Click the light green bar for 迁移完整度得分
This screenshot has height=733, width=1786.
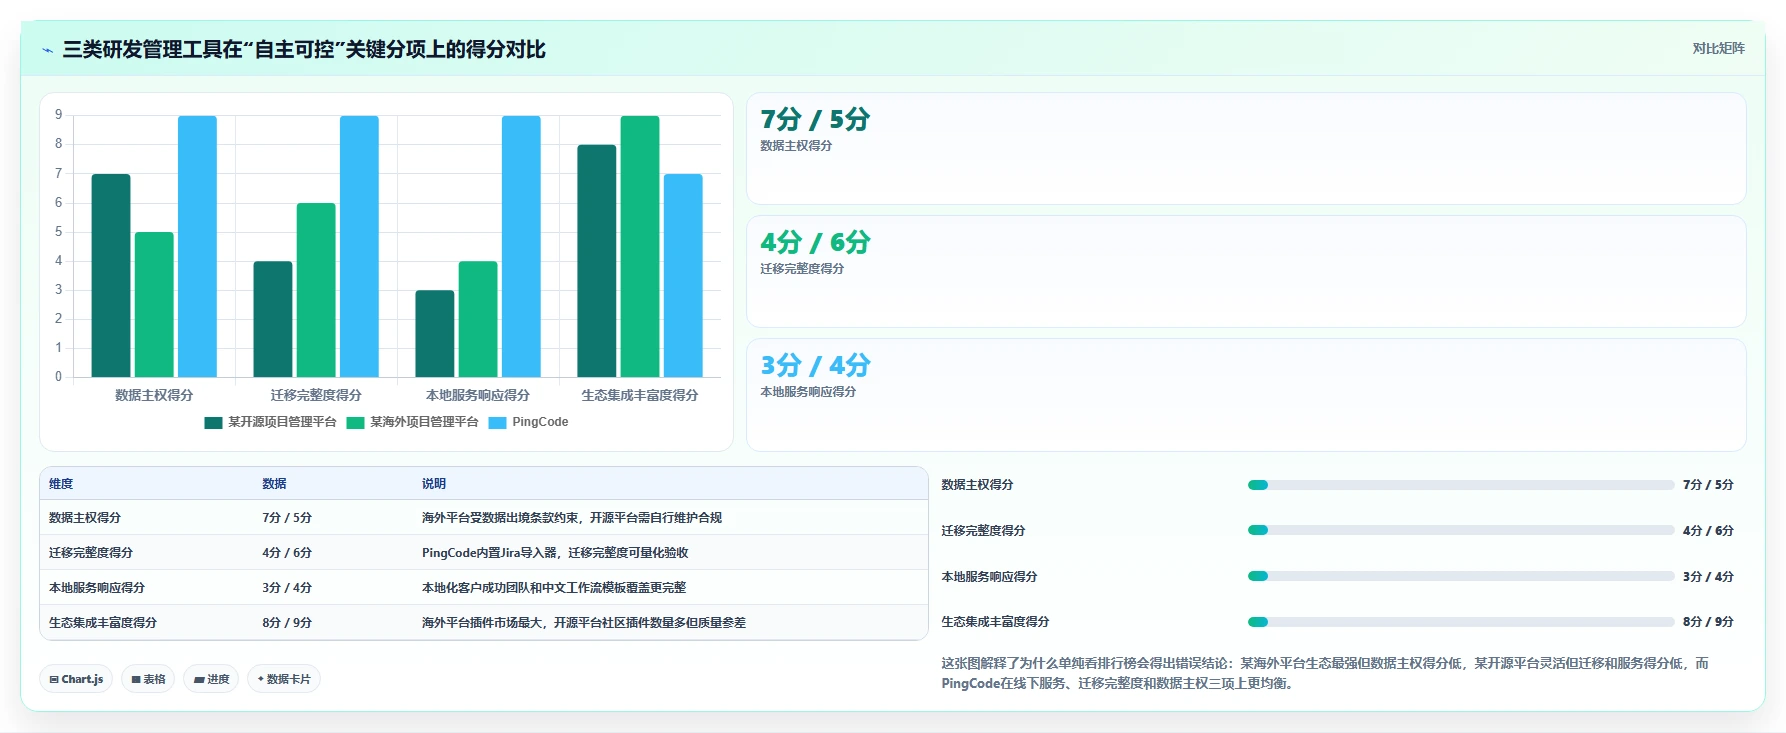(x=316, y=290)
